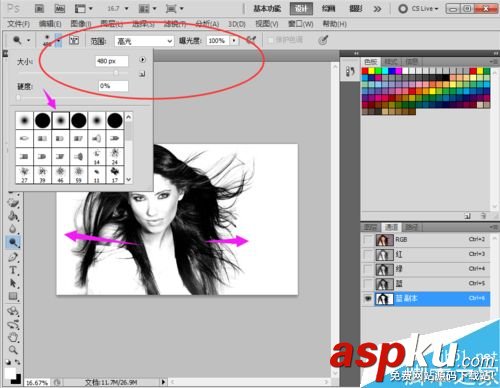Show more workspaces with the double arrow
This screenshot has width=500, height=388.
[377, 9]
